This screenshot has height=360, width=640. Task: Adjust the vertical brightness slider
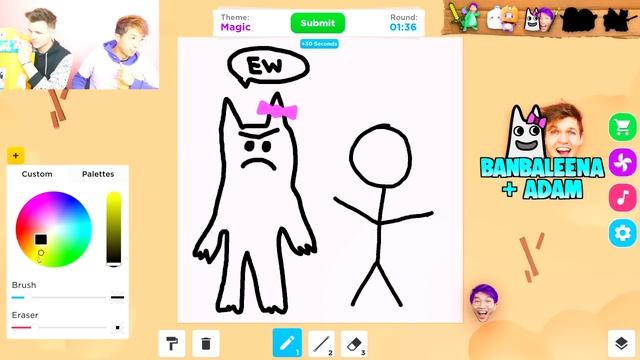click(x=114, y=229)
